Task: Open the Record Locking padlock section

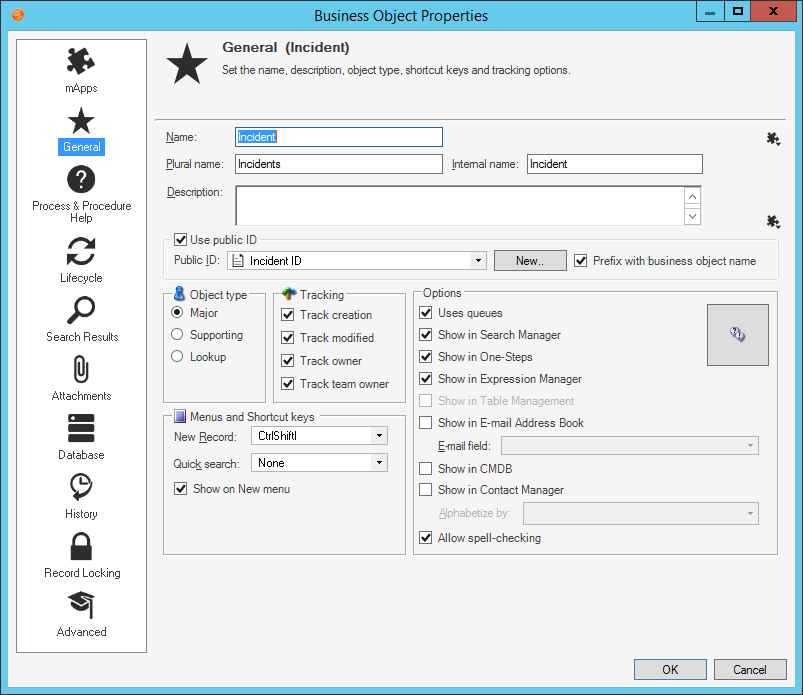Action: [81, 547]
